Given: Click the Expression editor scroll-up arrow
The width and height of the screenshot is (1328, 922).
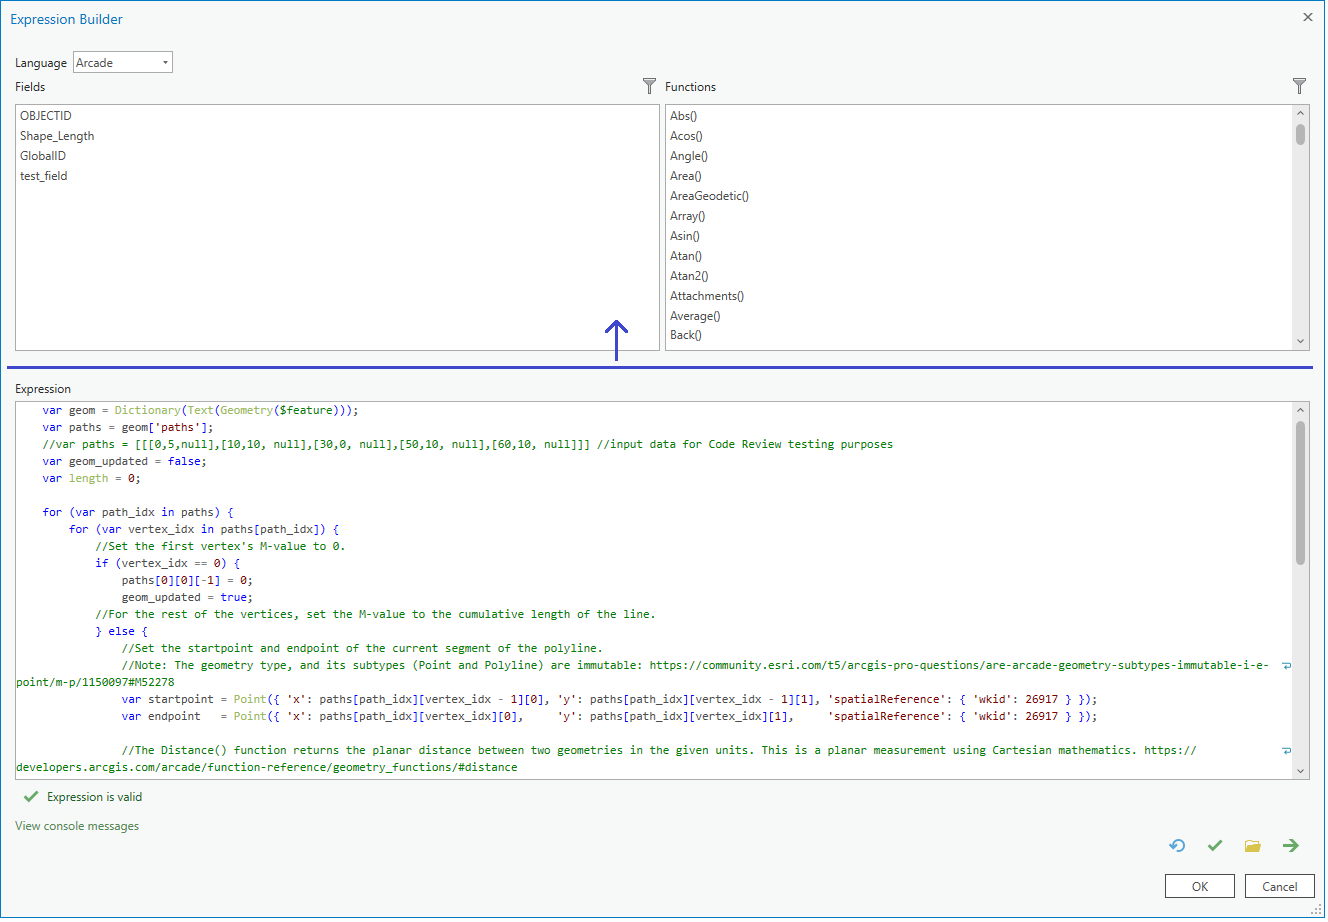Looking at the screenshot, I should (1300, 410).
